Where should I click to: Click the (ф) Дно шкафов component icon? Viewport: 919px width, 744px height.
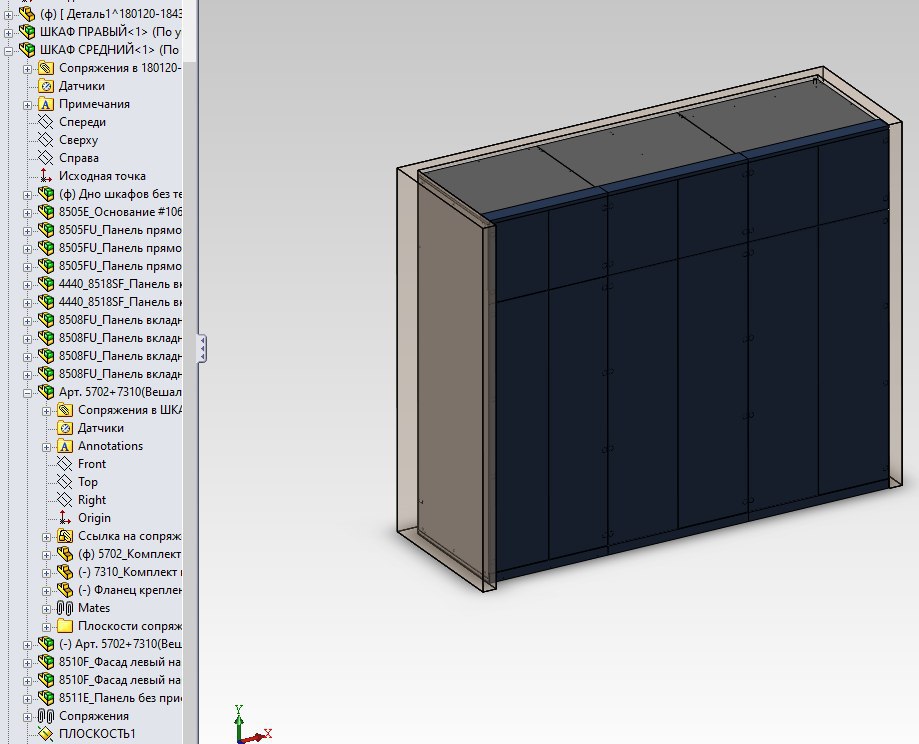(x=46, y=194)
